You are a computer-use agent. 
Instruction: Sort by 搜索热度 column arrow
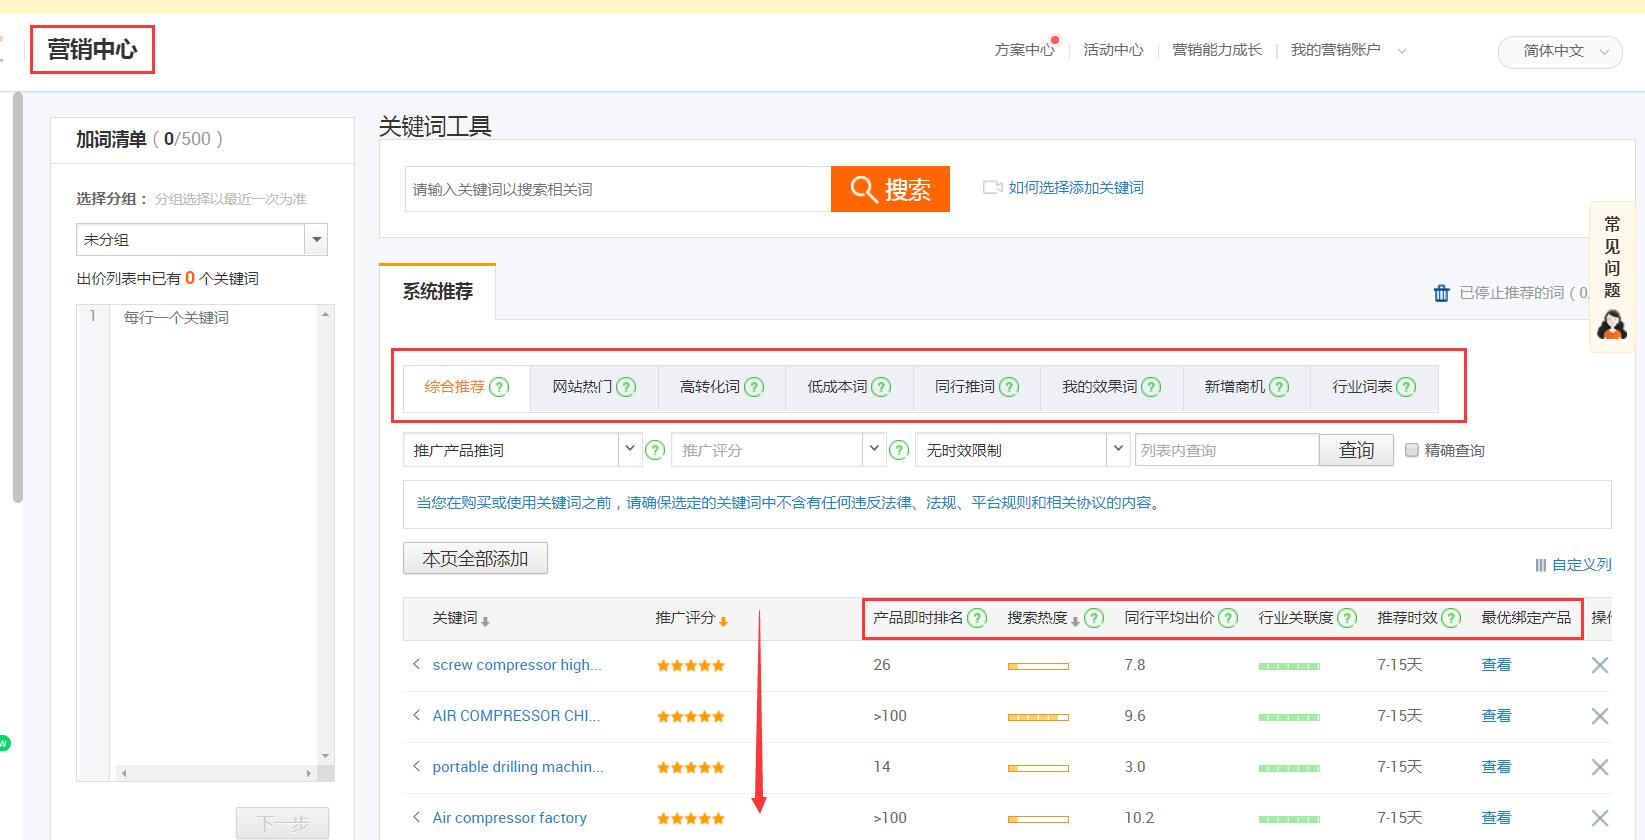[x=1075, y=622]
